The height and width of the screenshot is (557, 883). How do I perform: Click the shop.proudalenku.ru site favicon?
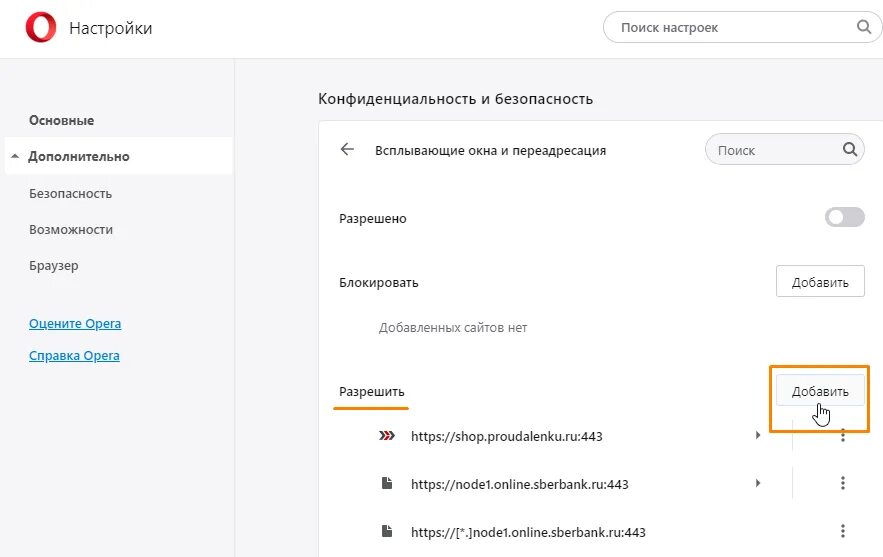[x=386, y=436]
